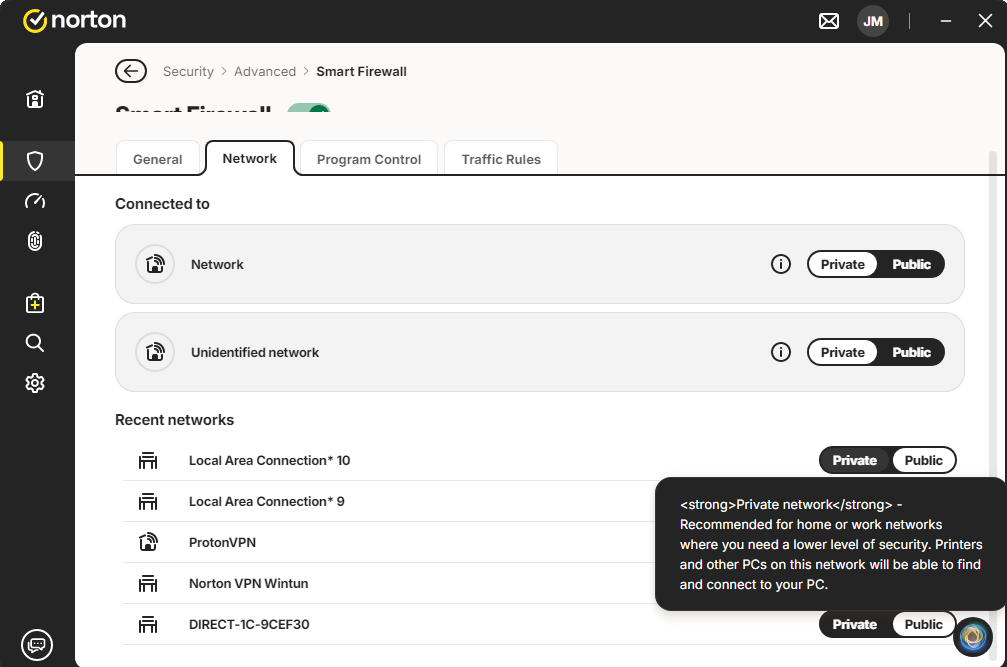
Task: Go to Advanced in the breadcrumb
Action: click(265, 71)
